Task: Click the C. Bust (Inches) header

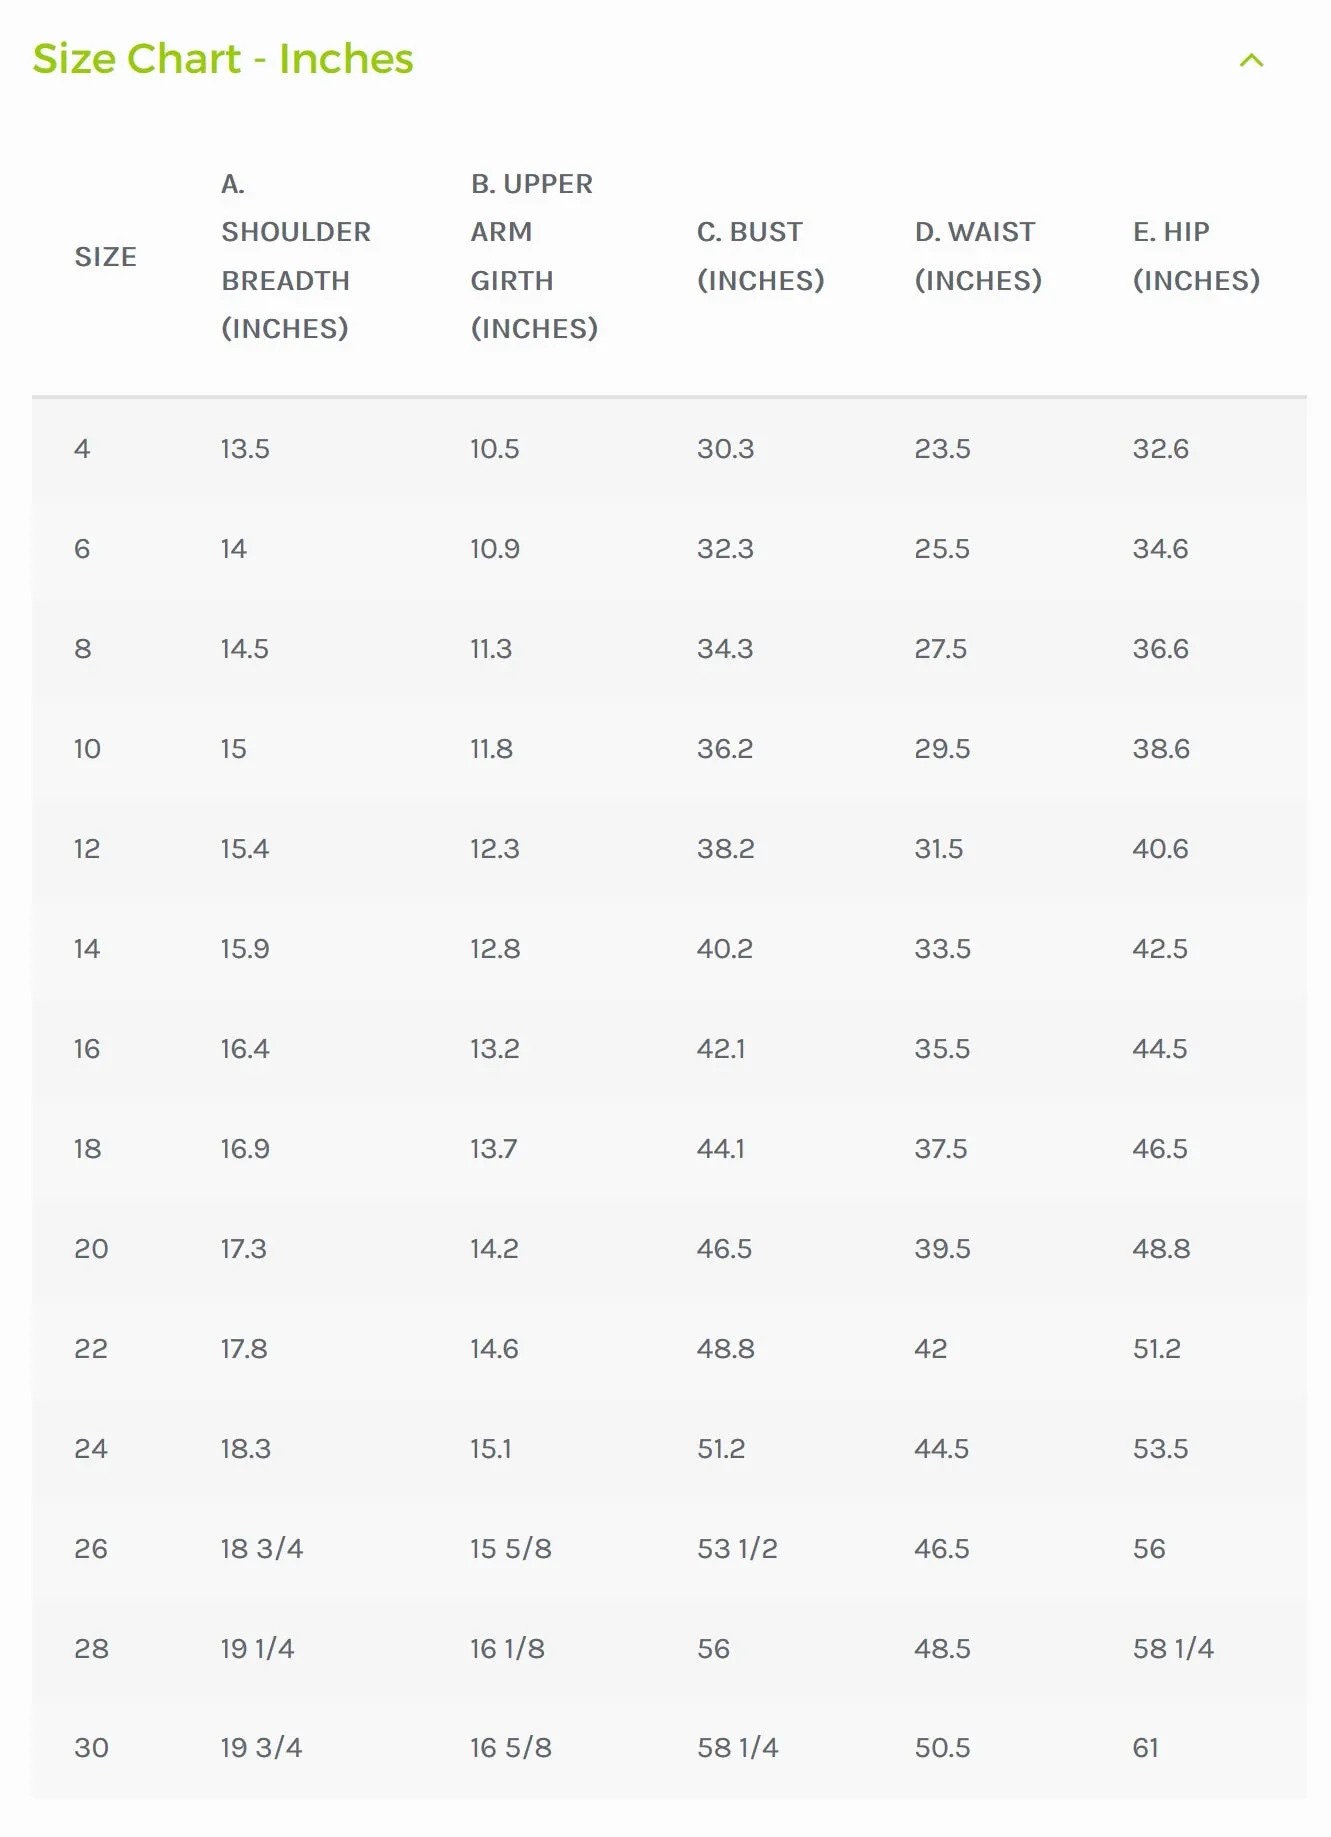Action: 761,256
